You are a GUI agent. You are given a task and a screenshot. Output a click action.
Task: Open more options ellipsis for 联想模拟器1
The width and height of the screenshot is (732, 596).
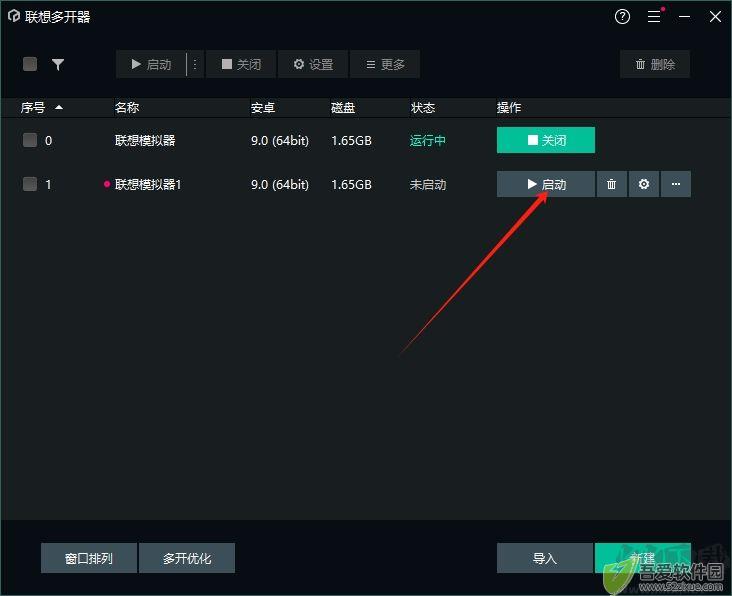point(676,184)
